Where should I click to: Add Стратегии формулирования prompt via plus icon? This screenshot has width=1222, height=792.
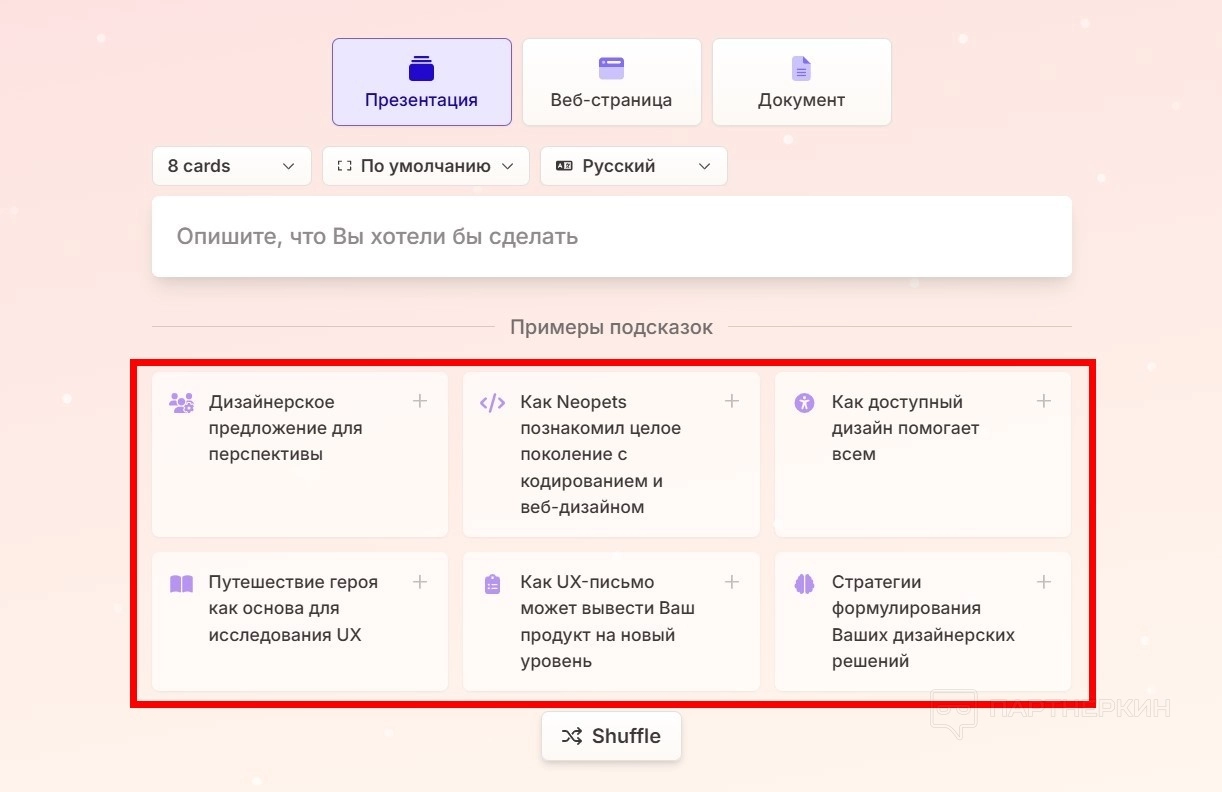tap(1043, 582)
